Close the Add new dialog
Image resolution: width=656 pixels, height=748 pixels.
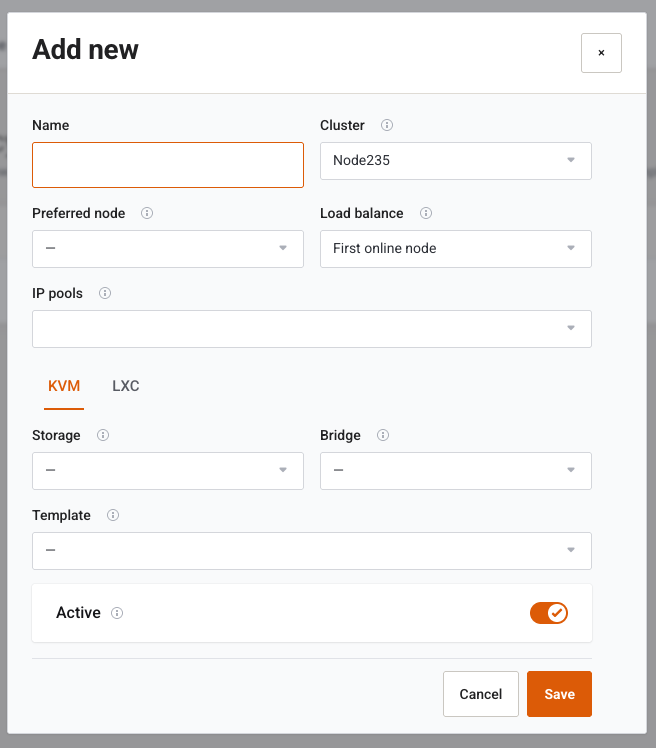601,53
